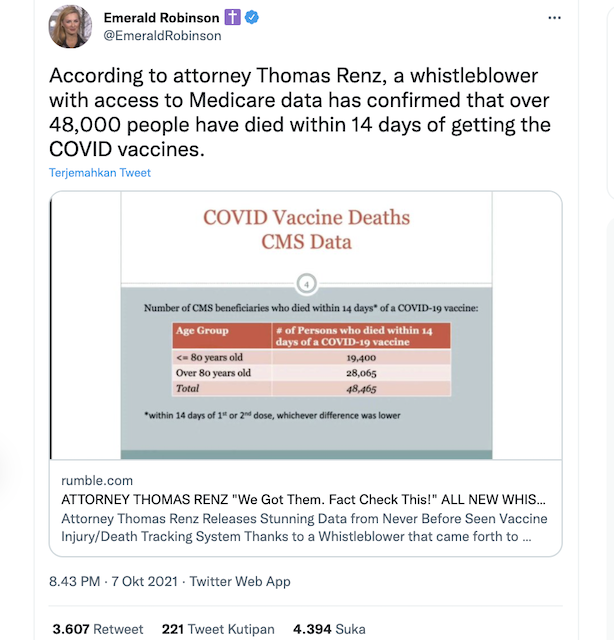The image size is (614, 640).
Task: Open the ATTORNEY THOMAS RENZ card headline
Action: tap(305, 500)
